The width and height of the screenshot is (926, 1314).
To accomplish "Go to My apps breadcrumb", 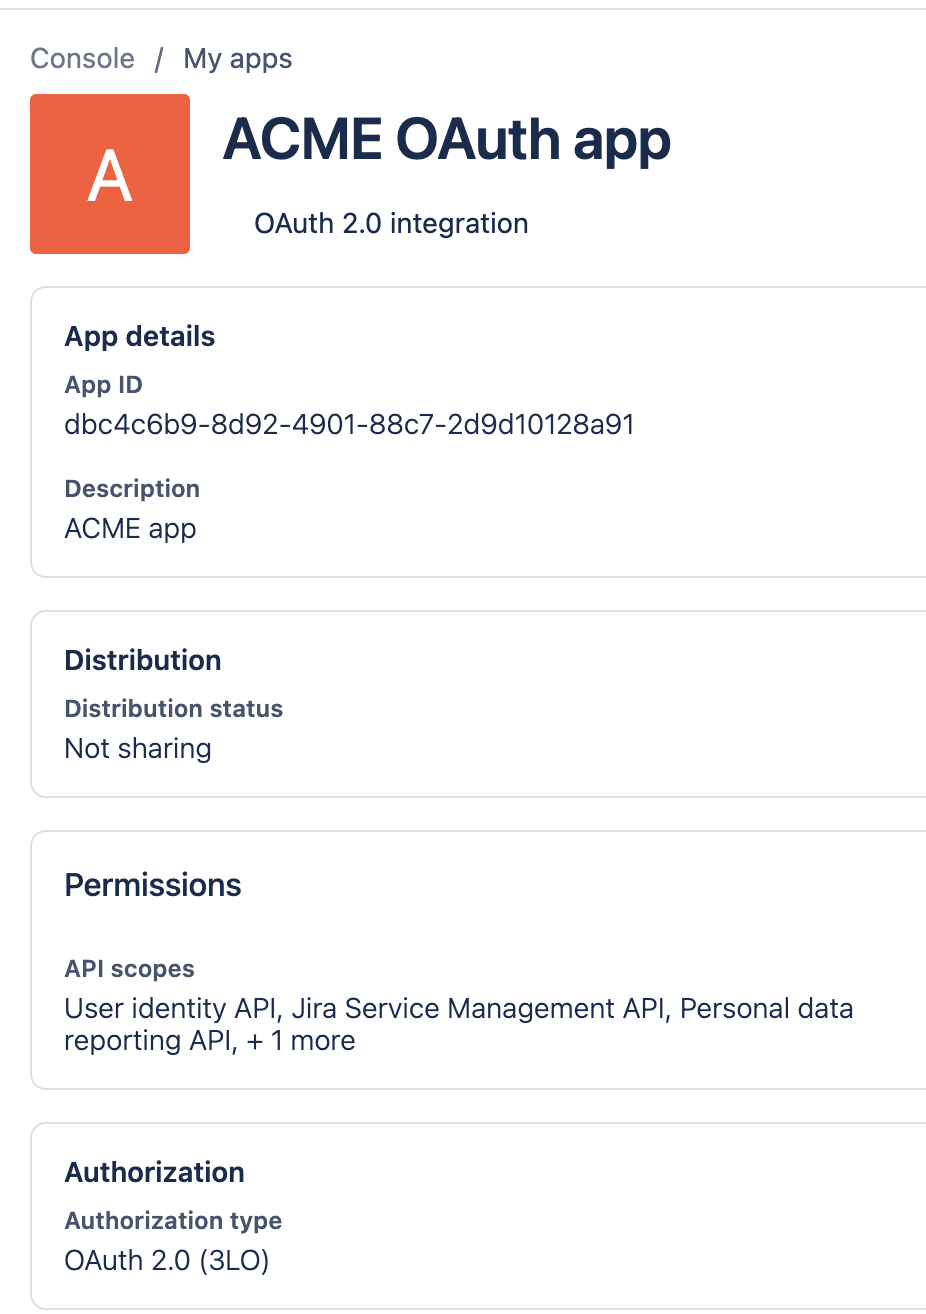I will tap(238, 59).
